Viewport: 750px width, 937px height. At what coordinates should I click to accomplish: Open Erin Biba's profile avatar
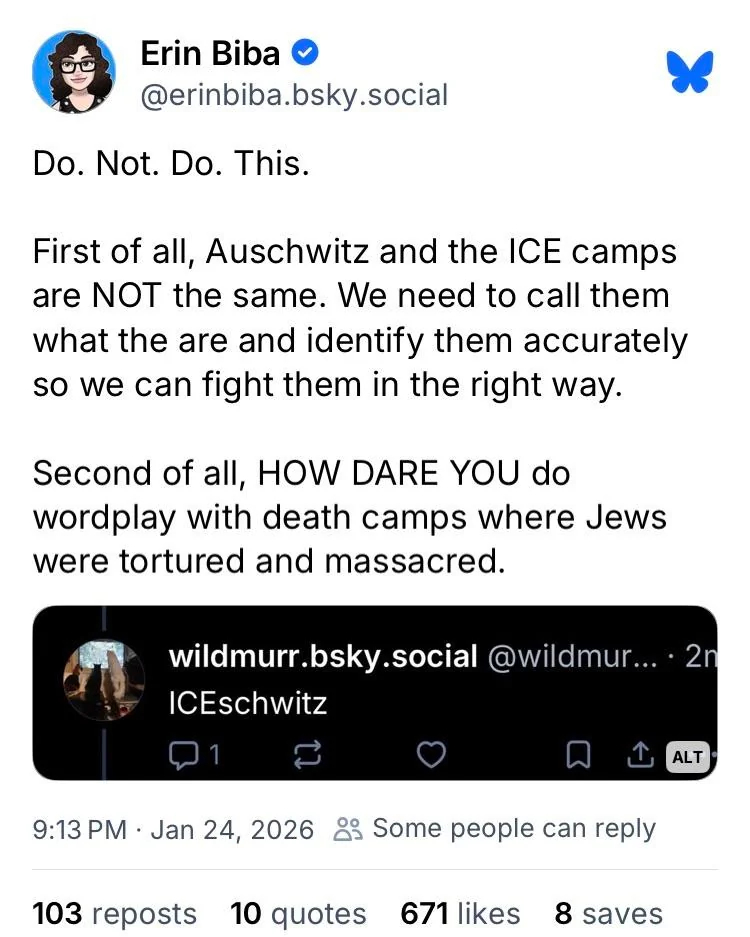75,71
